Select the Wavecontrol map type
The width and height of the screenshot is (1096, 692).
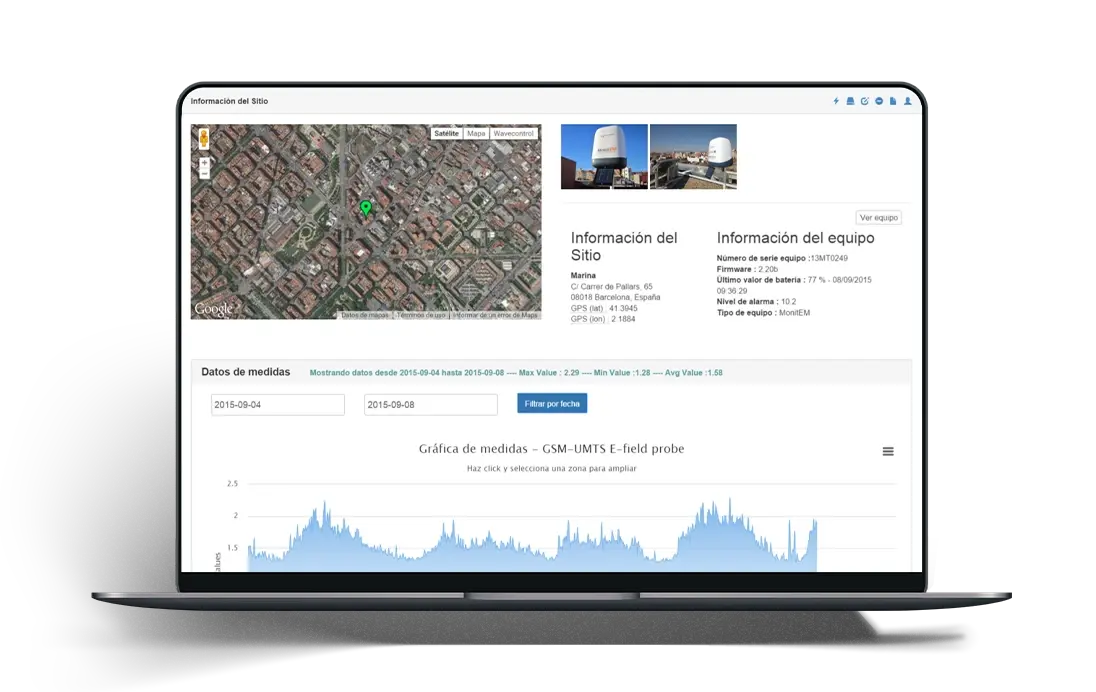[514, 134]
